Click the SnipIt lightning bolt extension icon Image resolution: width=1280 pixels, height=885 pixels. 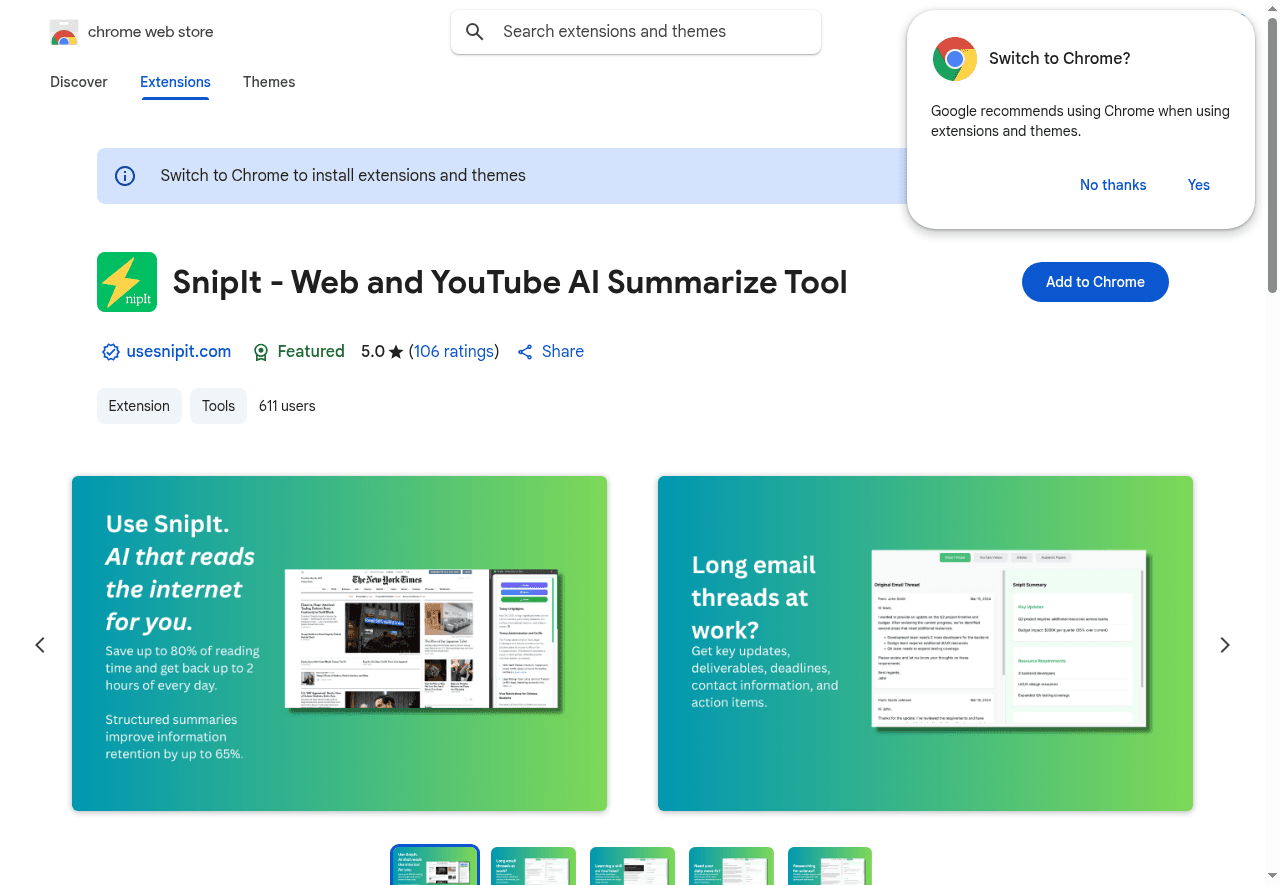(126, 281)
